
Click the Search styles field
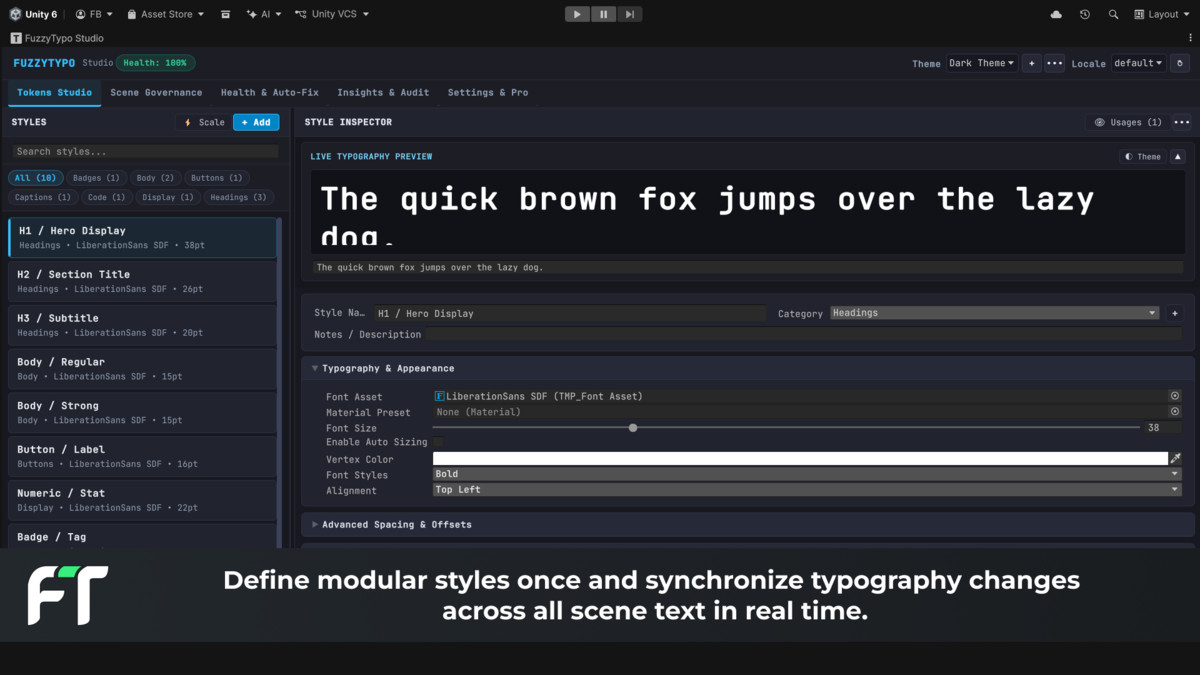145,151
